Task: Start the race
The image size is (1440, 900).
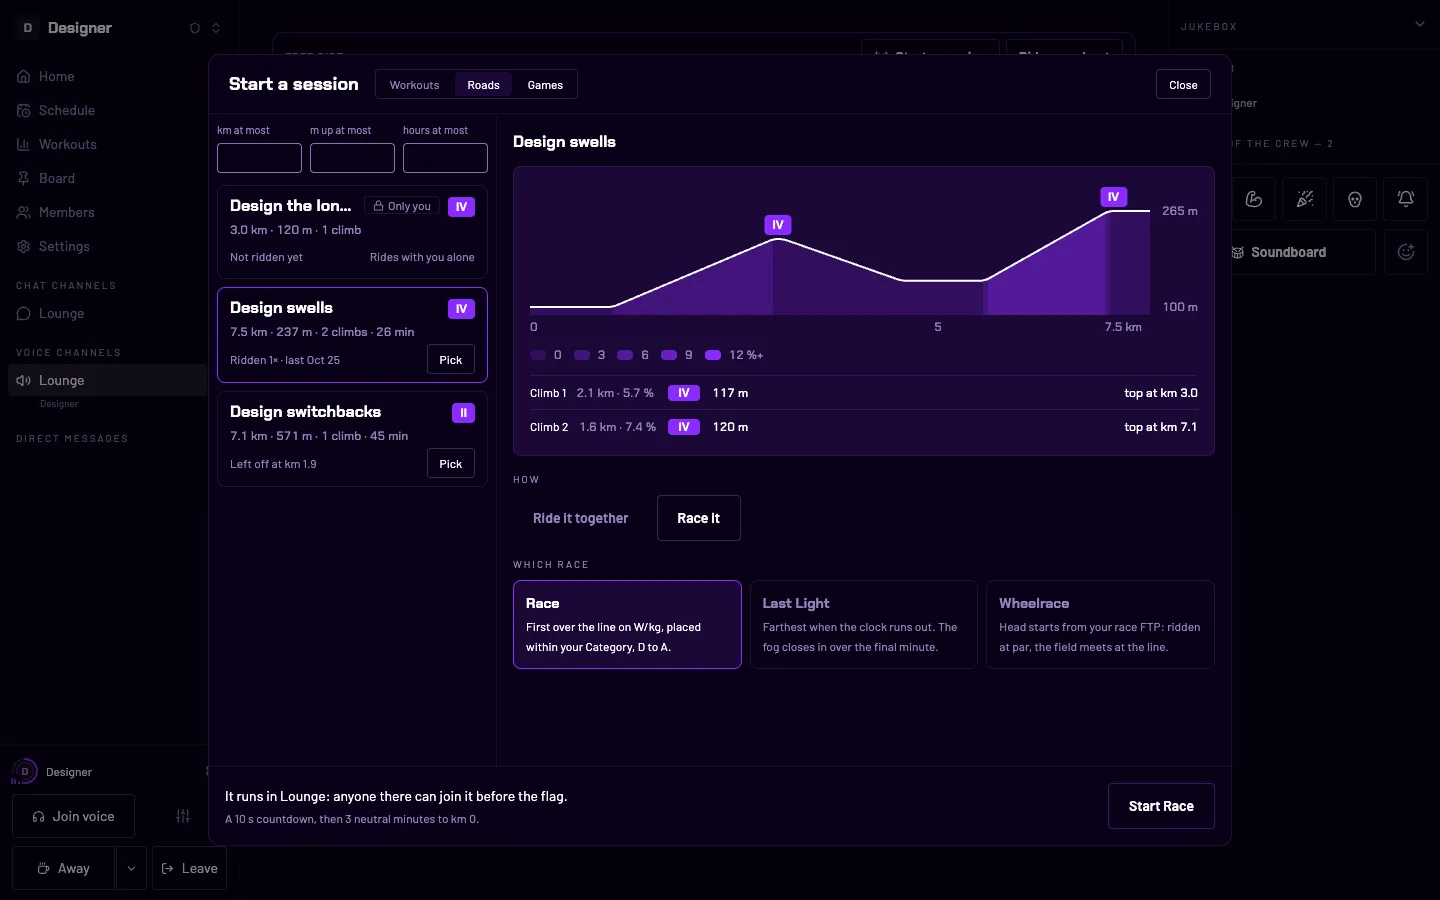Action: tap(1161, 806)
